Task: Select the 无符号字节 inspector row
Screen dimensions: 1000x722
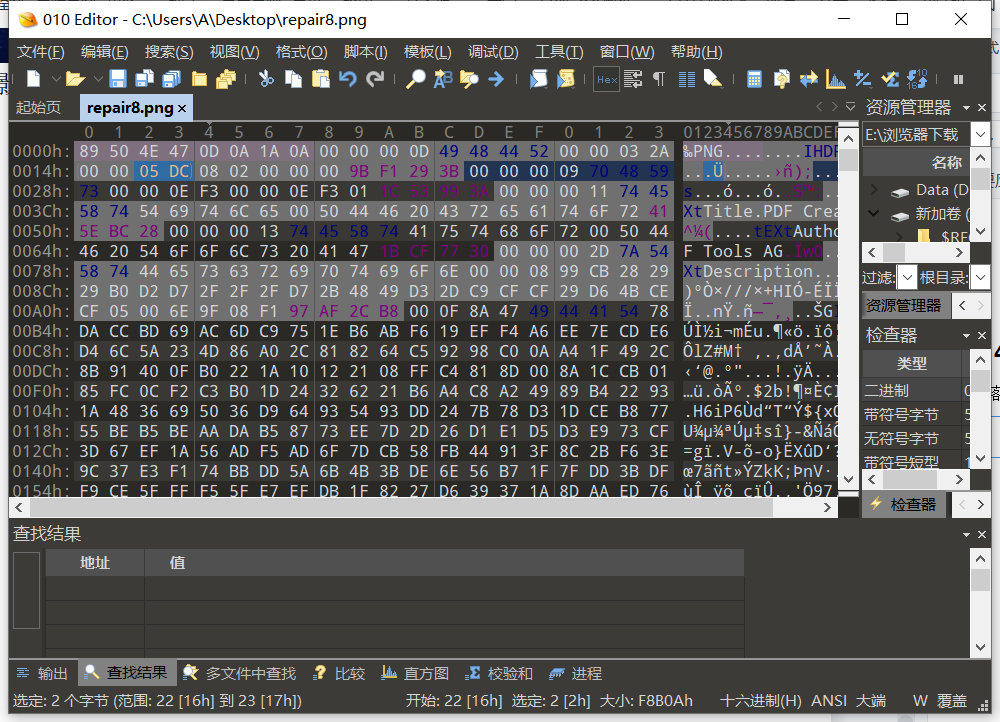Action: click(x=912, y=438)
